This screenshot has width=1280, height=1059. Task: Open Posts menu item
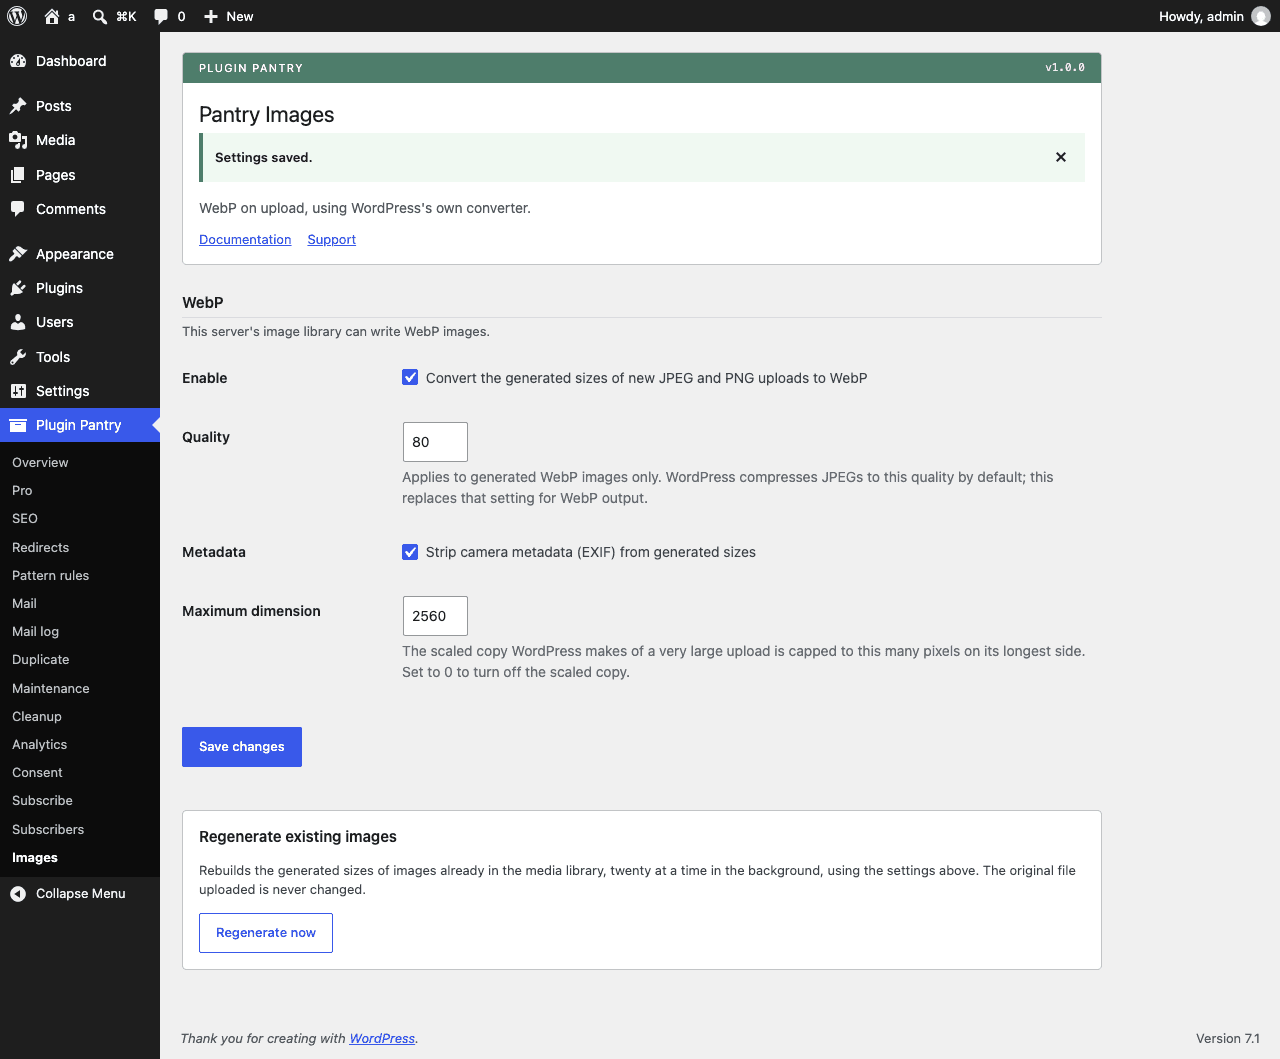tap(80, 106)
